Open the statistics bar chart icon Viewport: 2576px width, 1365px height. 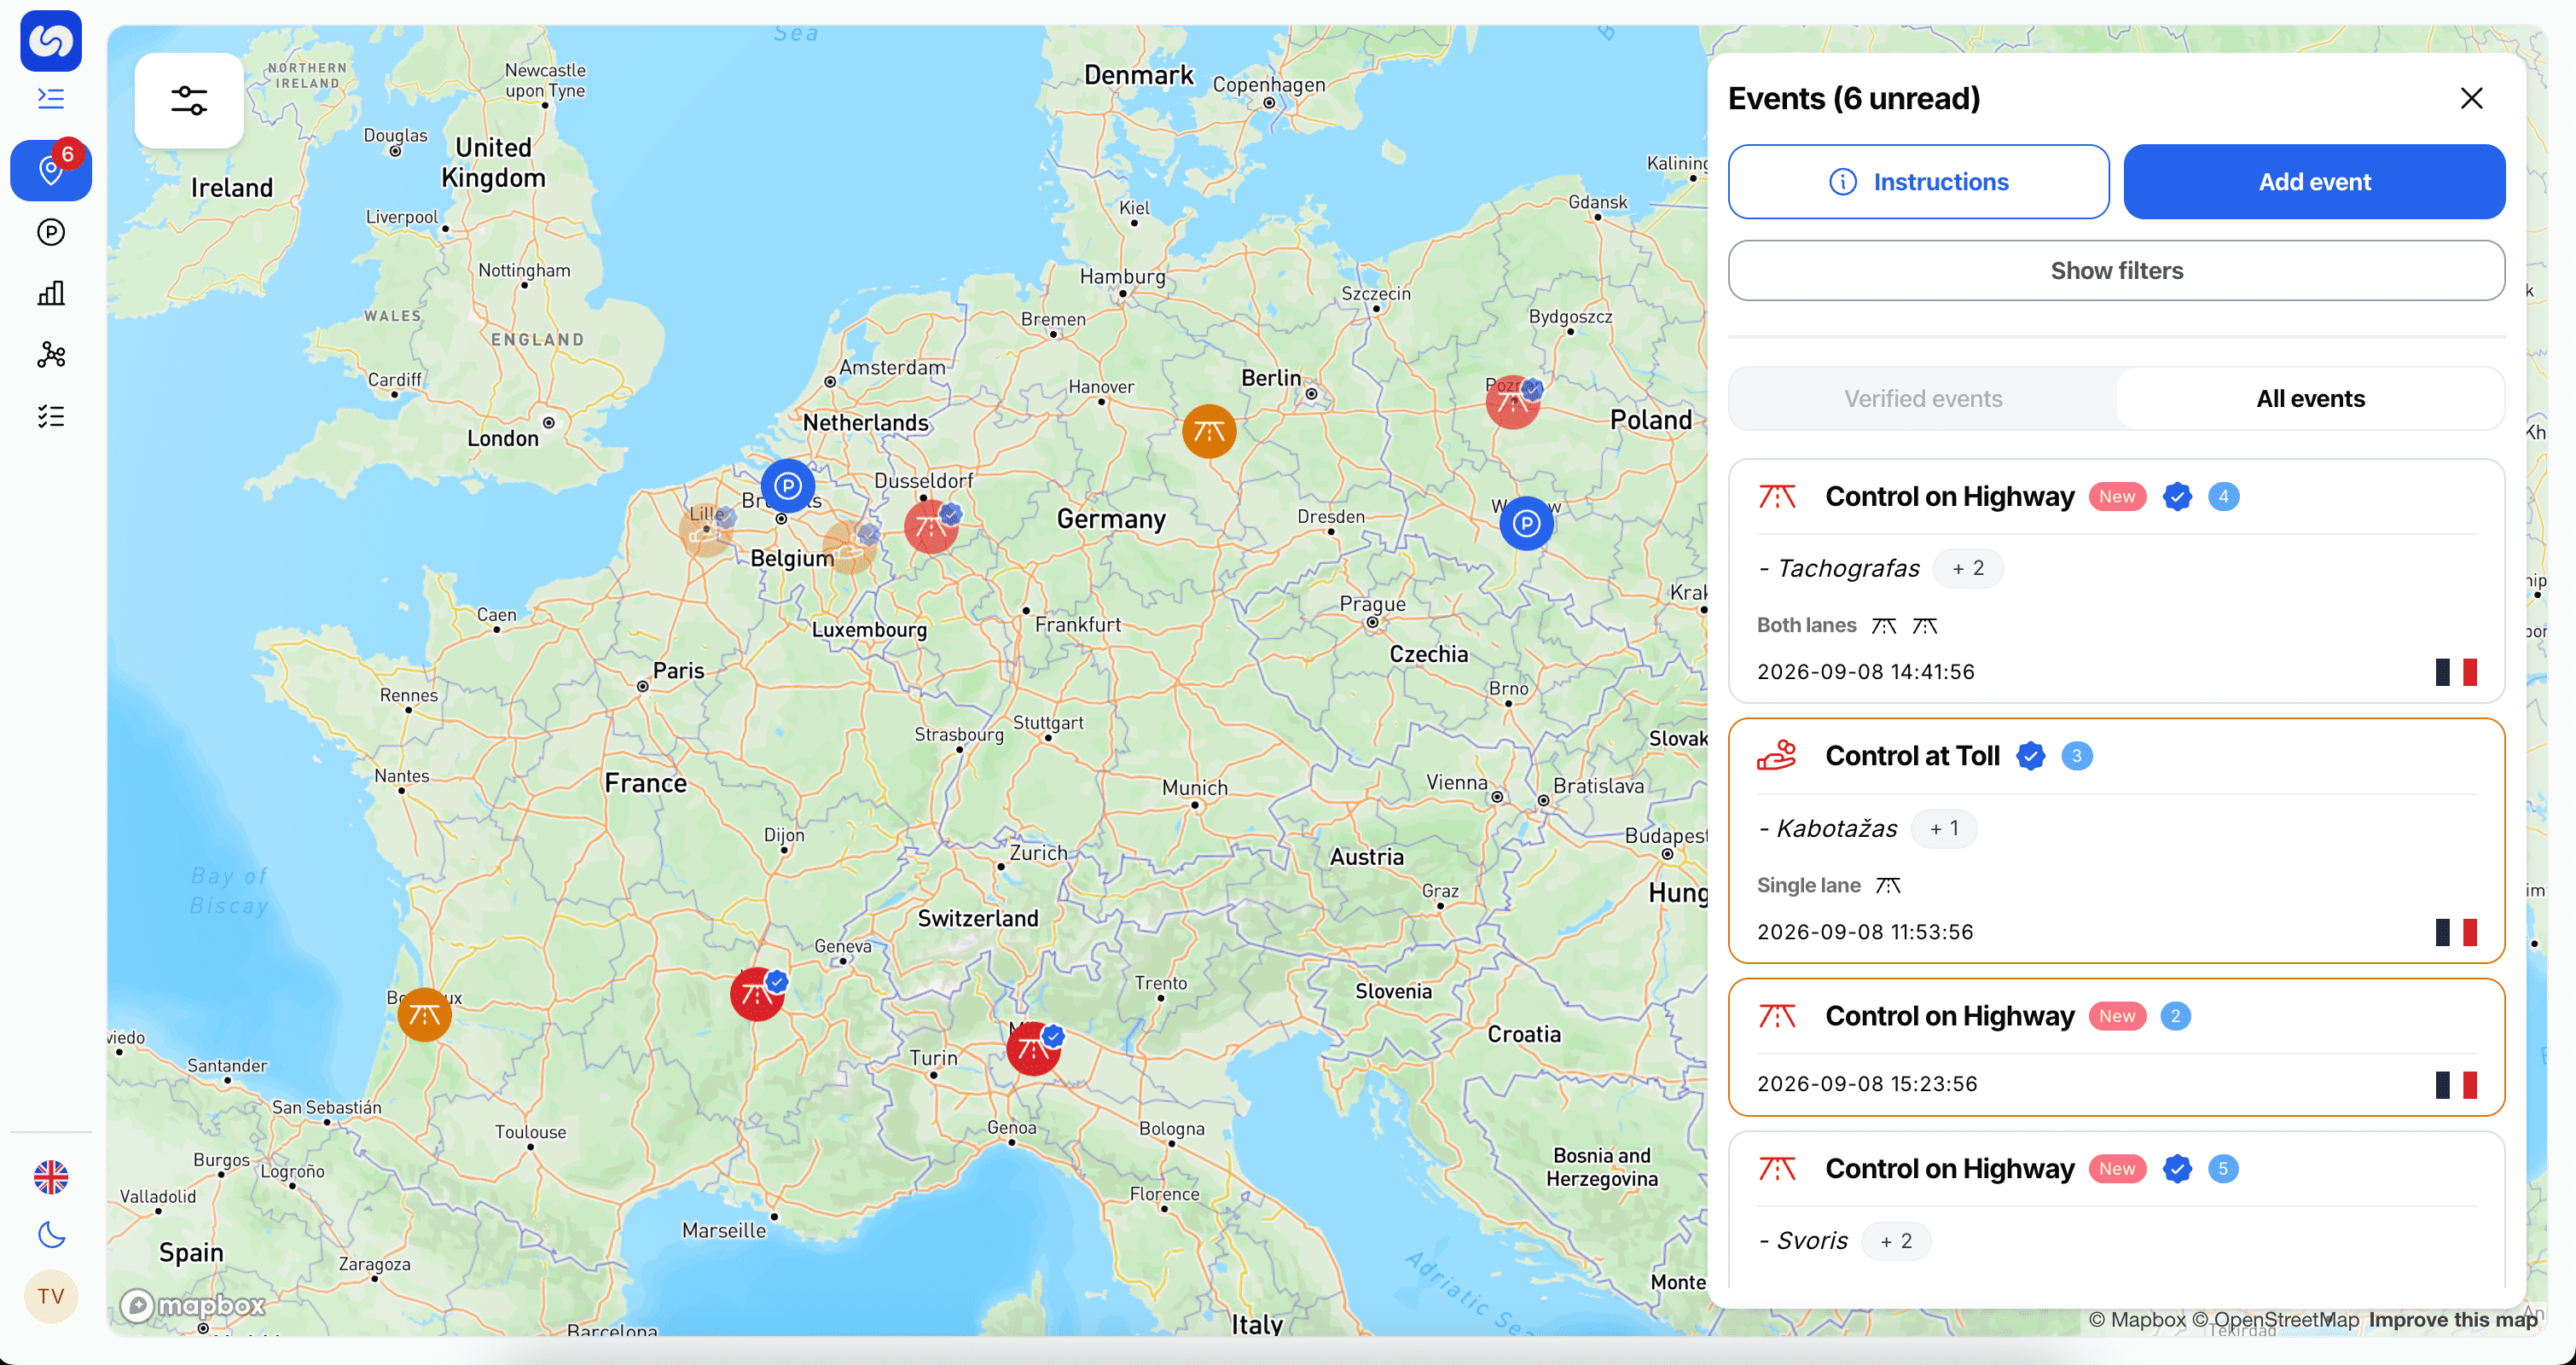coord(51,293)
